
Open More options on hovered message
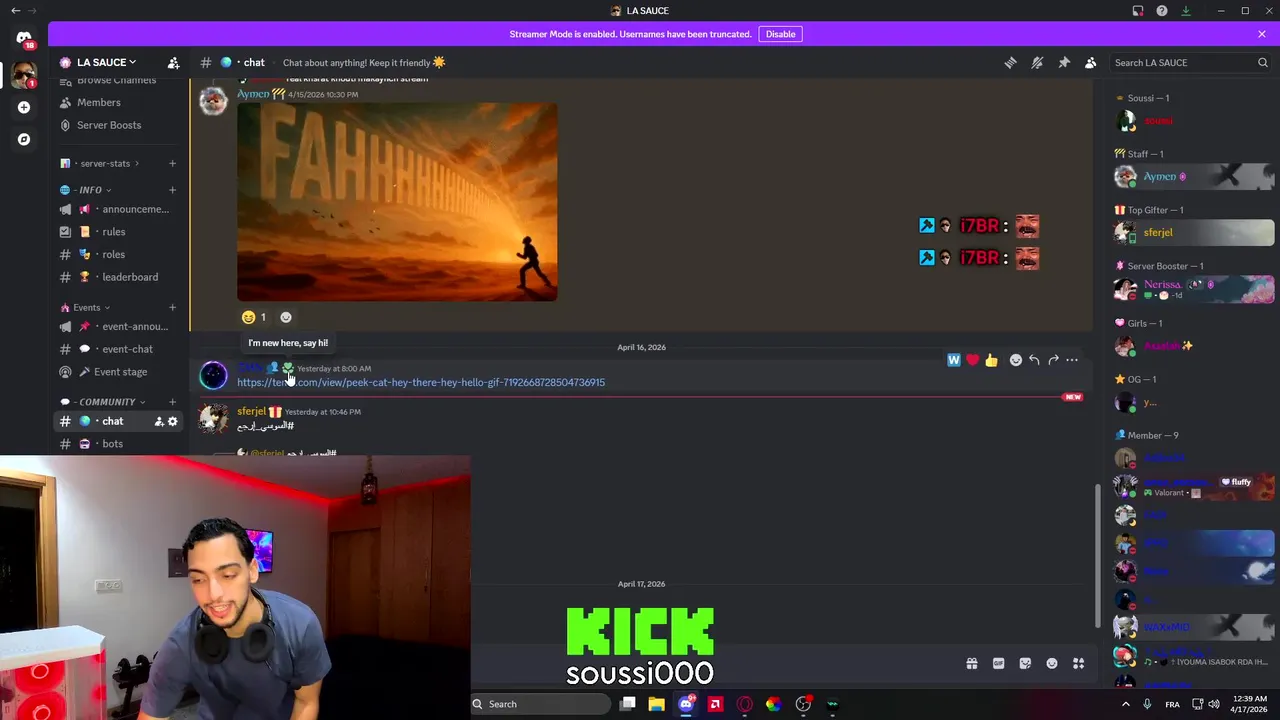[1072, 360]
